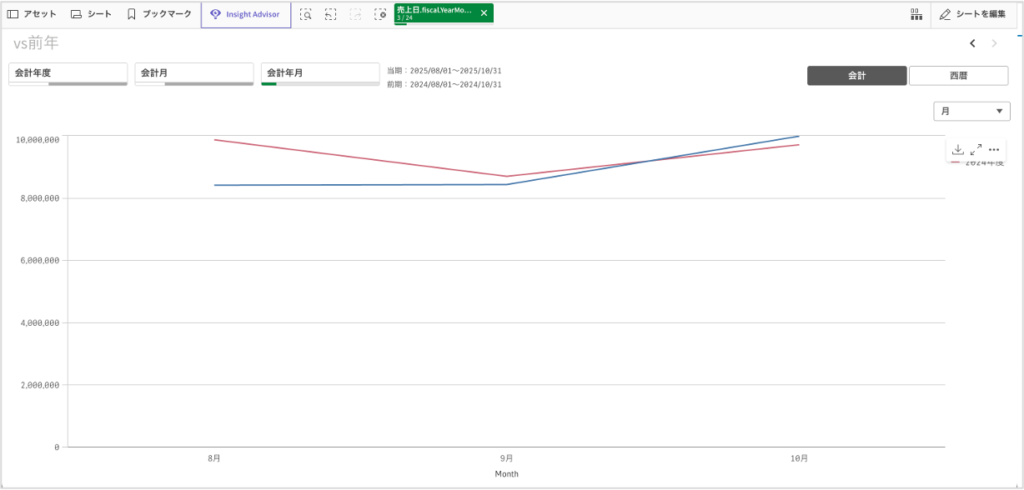Open the selections tool grid icon
1024x490 pixels.
click(x=916, y=14)
